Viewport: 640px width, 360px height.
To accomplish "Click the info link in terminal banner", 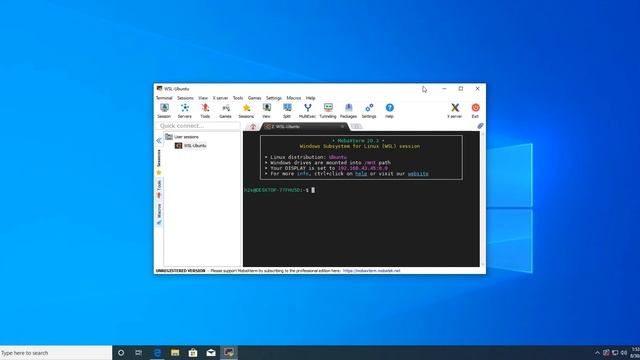I will (302, 173).
